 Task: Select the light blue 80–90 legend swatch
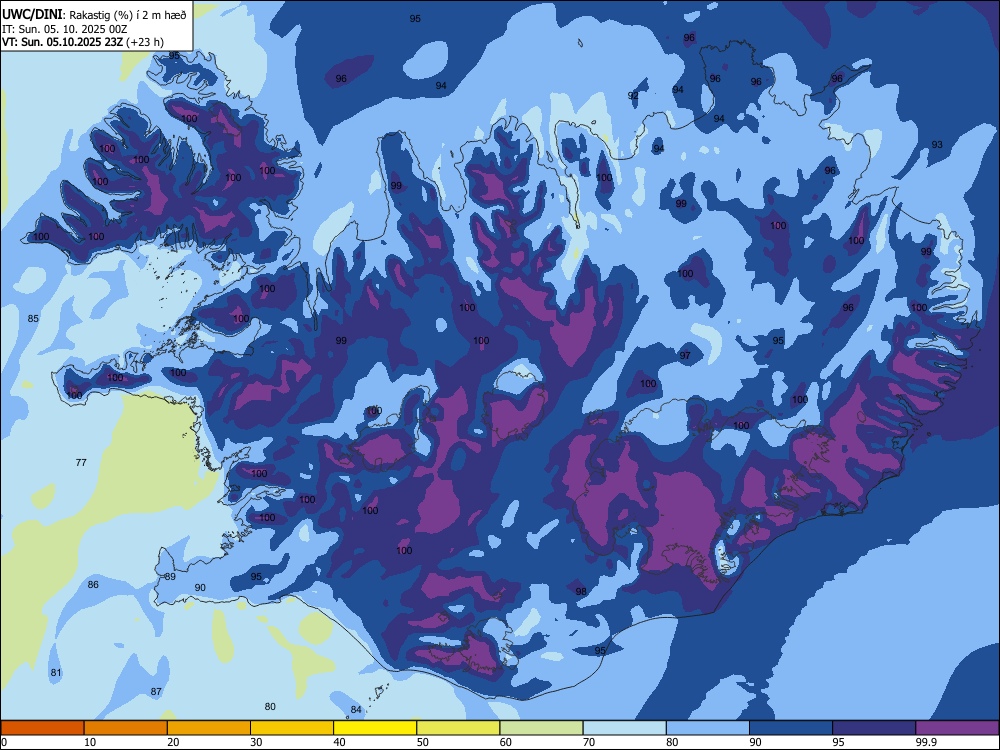point(708,728)
